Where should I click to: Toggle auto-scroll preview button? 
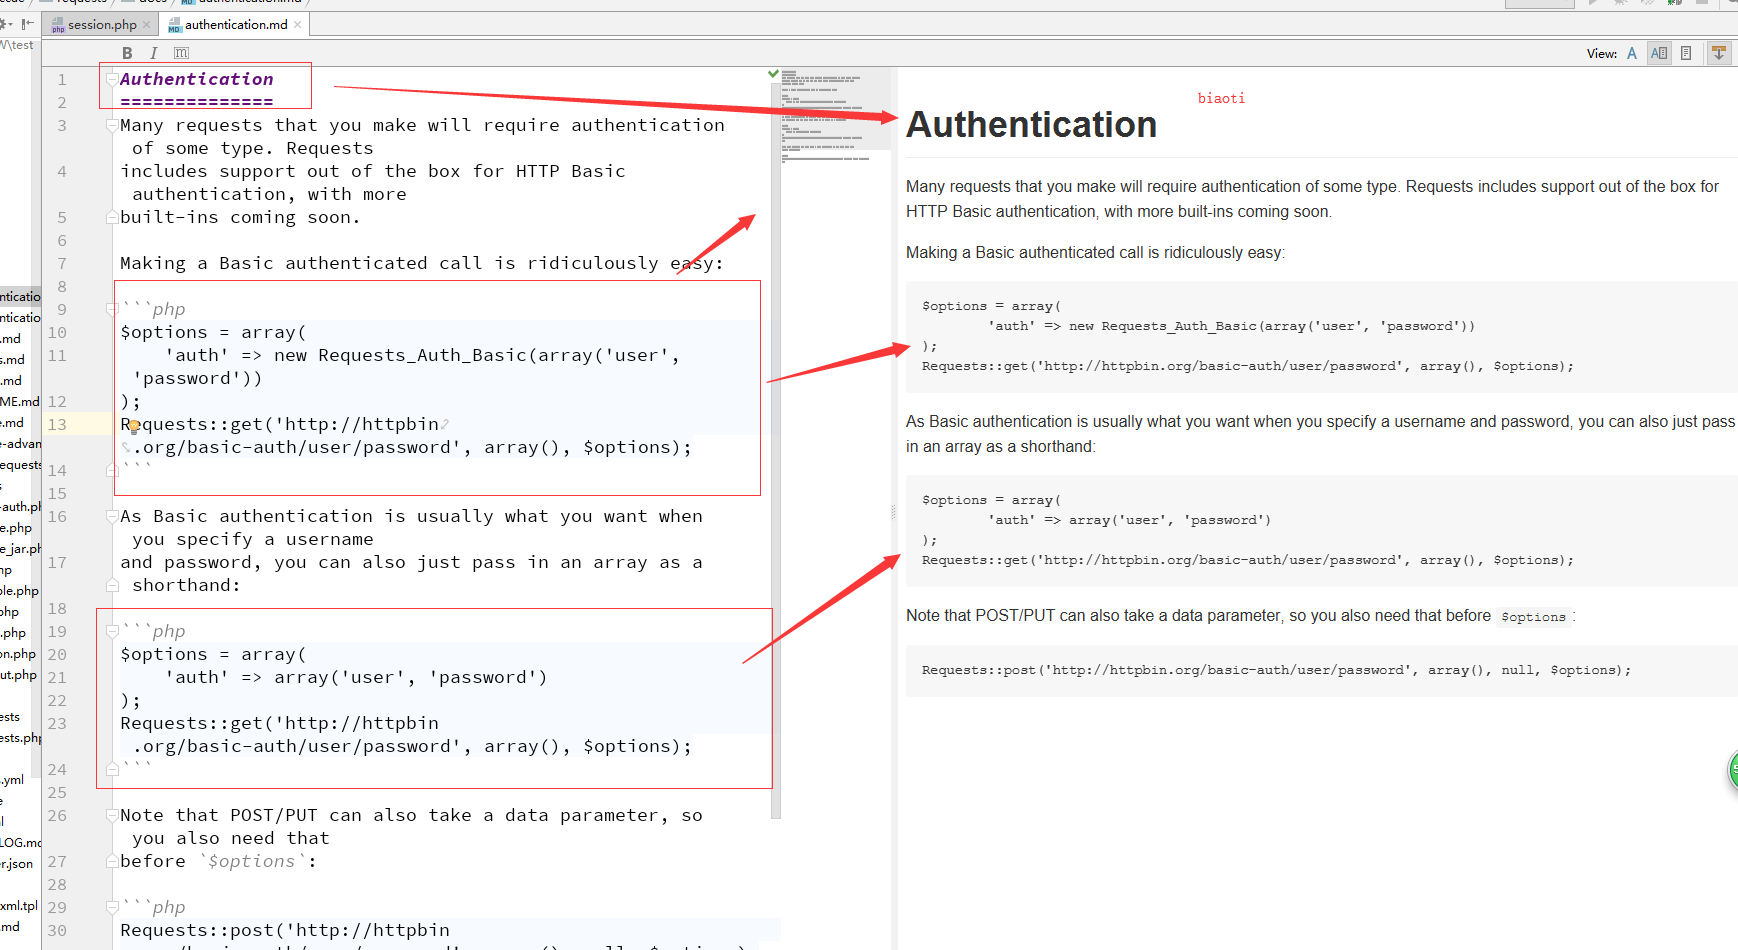coord(1719,53)
